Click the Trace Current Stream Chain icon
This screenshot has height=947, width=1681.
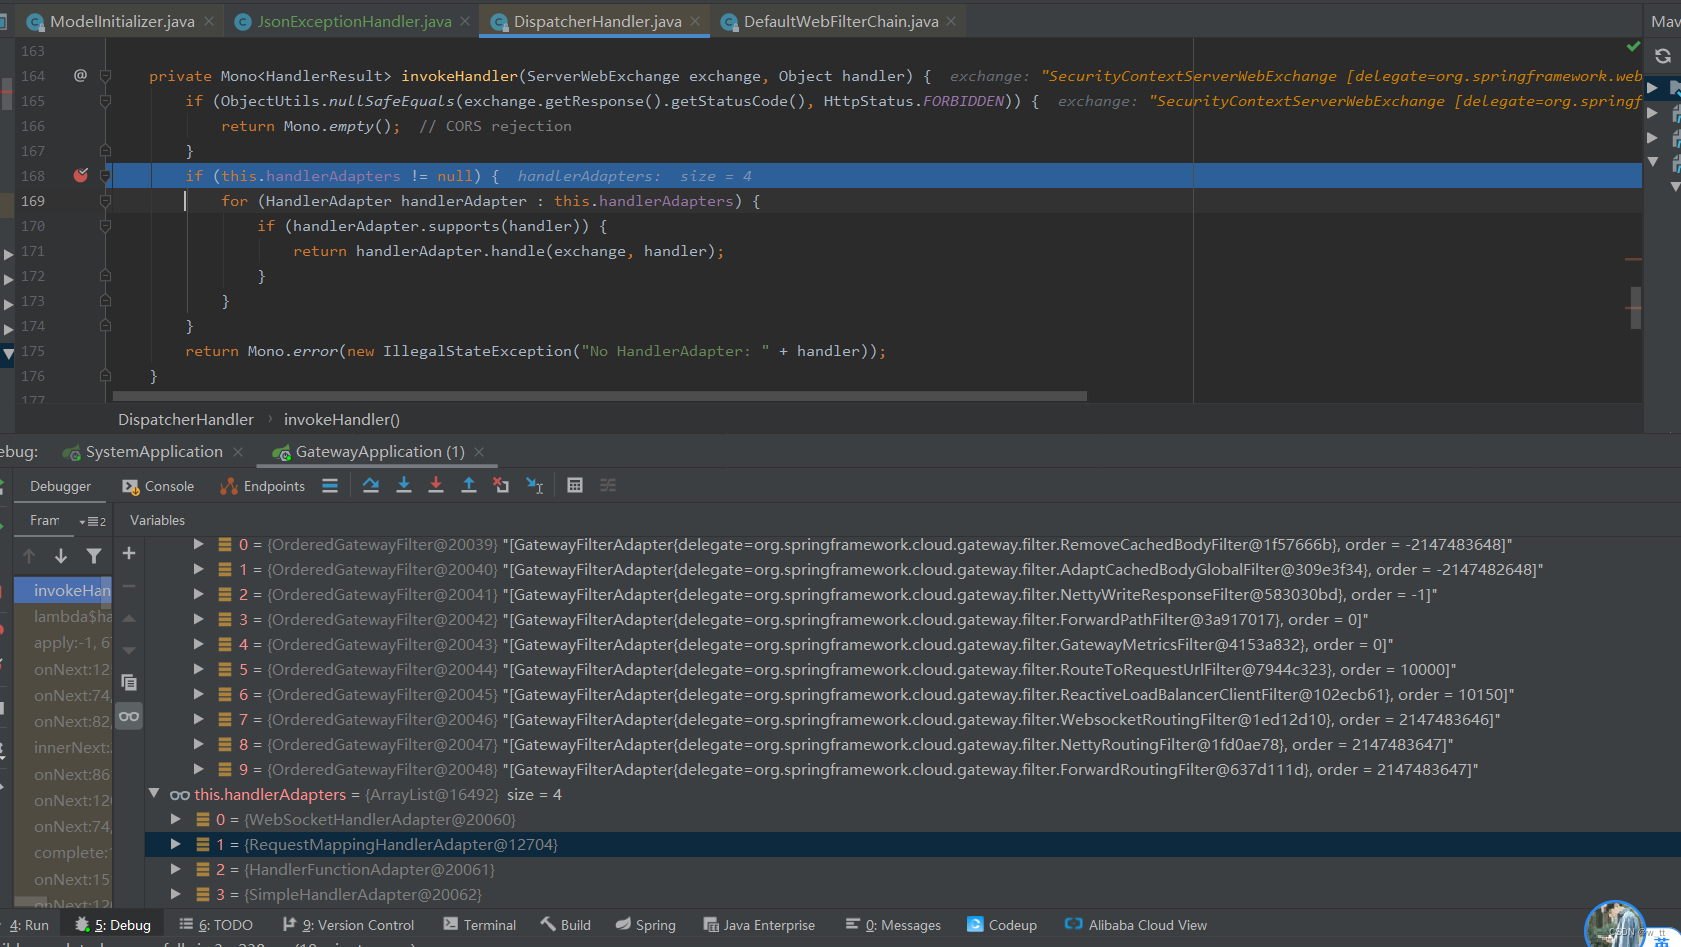click(608, 485)
